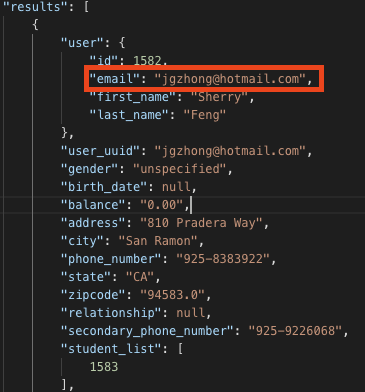This screenshot has width=365, height=392.
Task: Click the opening bracket after "results"
Action: (86, 7)
